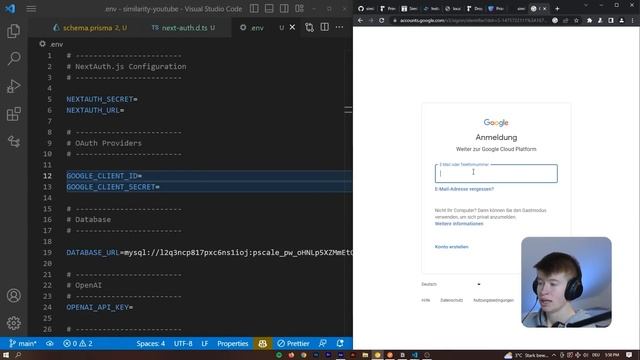Click the GOOGLE_CLIENT_SECRET= line in the editor
The height and width of the screenshot is (360, 640).
113,187
